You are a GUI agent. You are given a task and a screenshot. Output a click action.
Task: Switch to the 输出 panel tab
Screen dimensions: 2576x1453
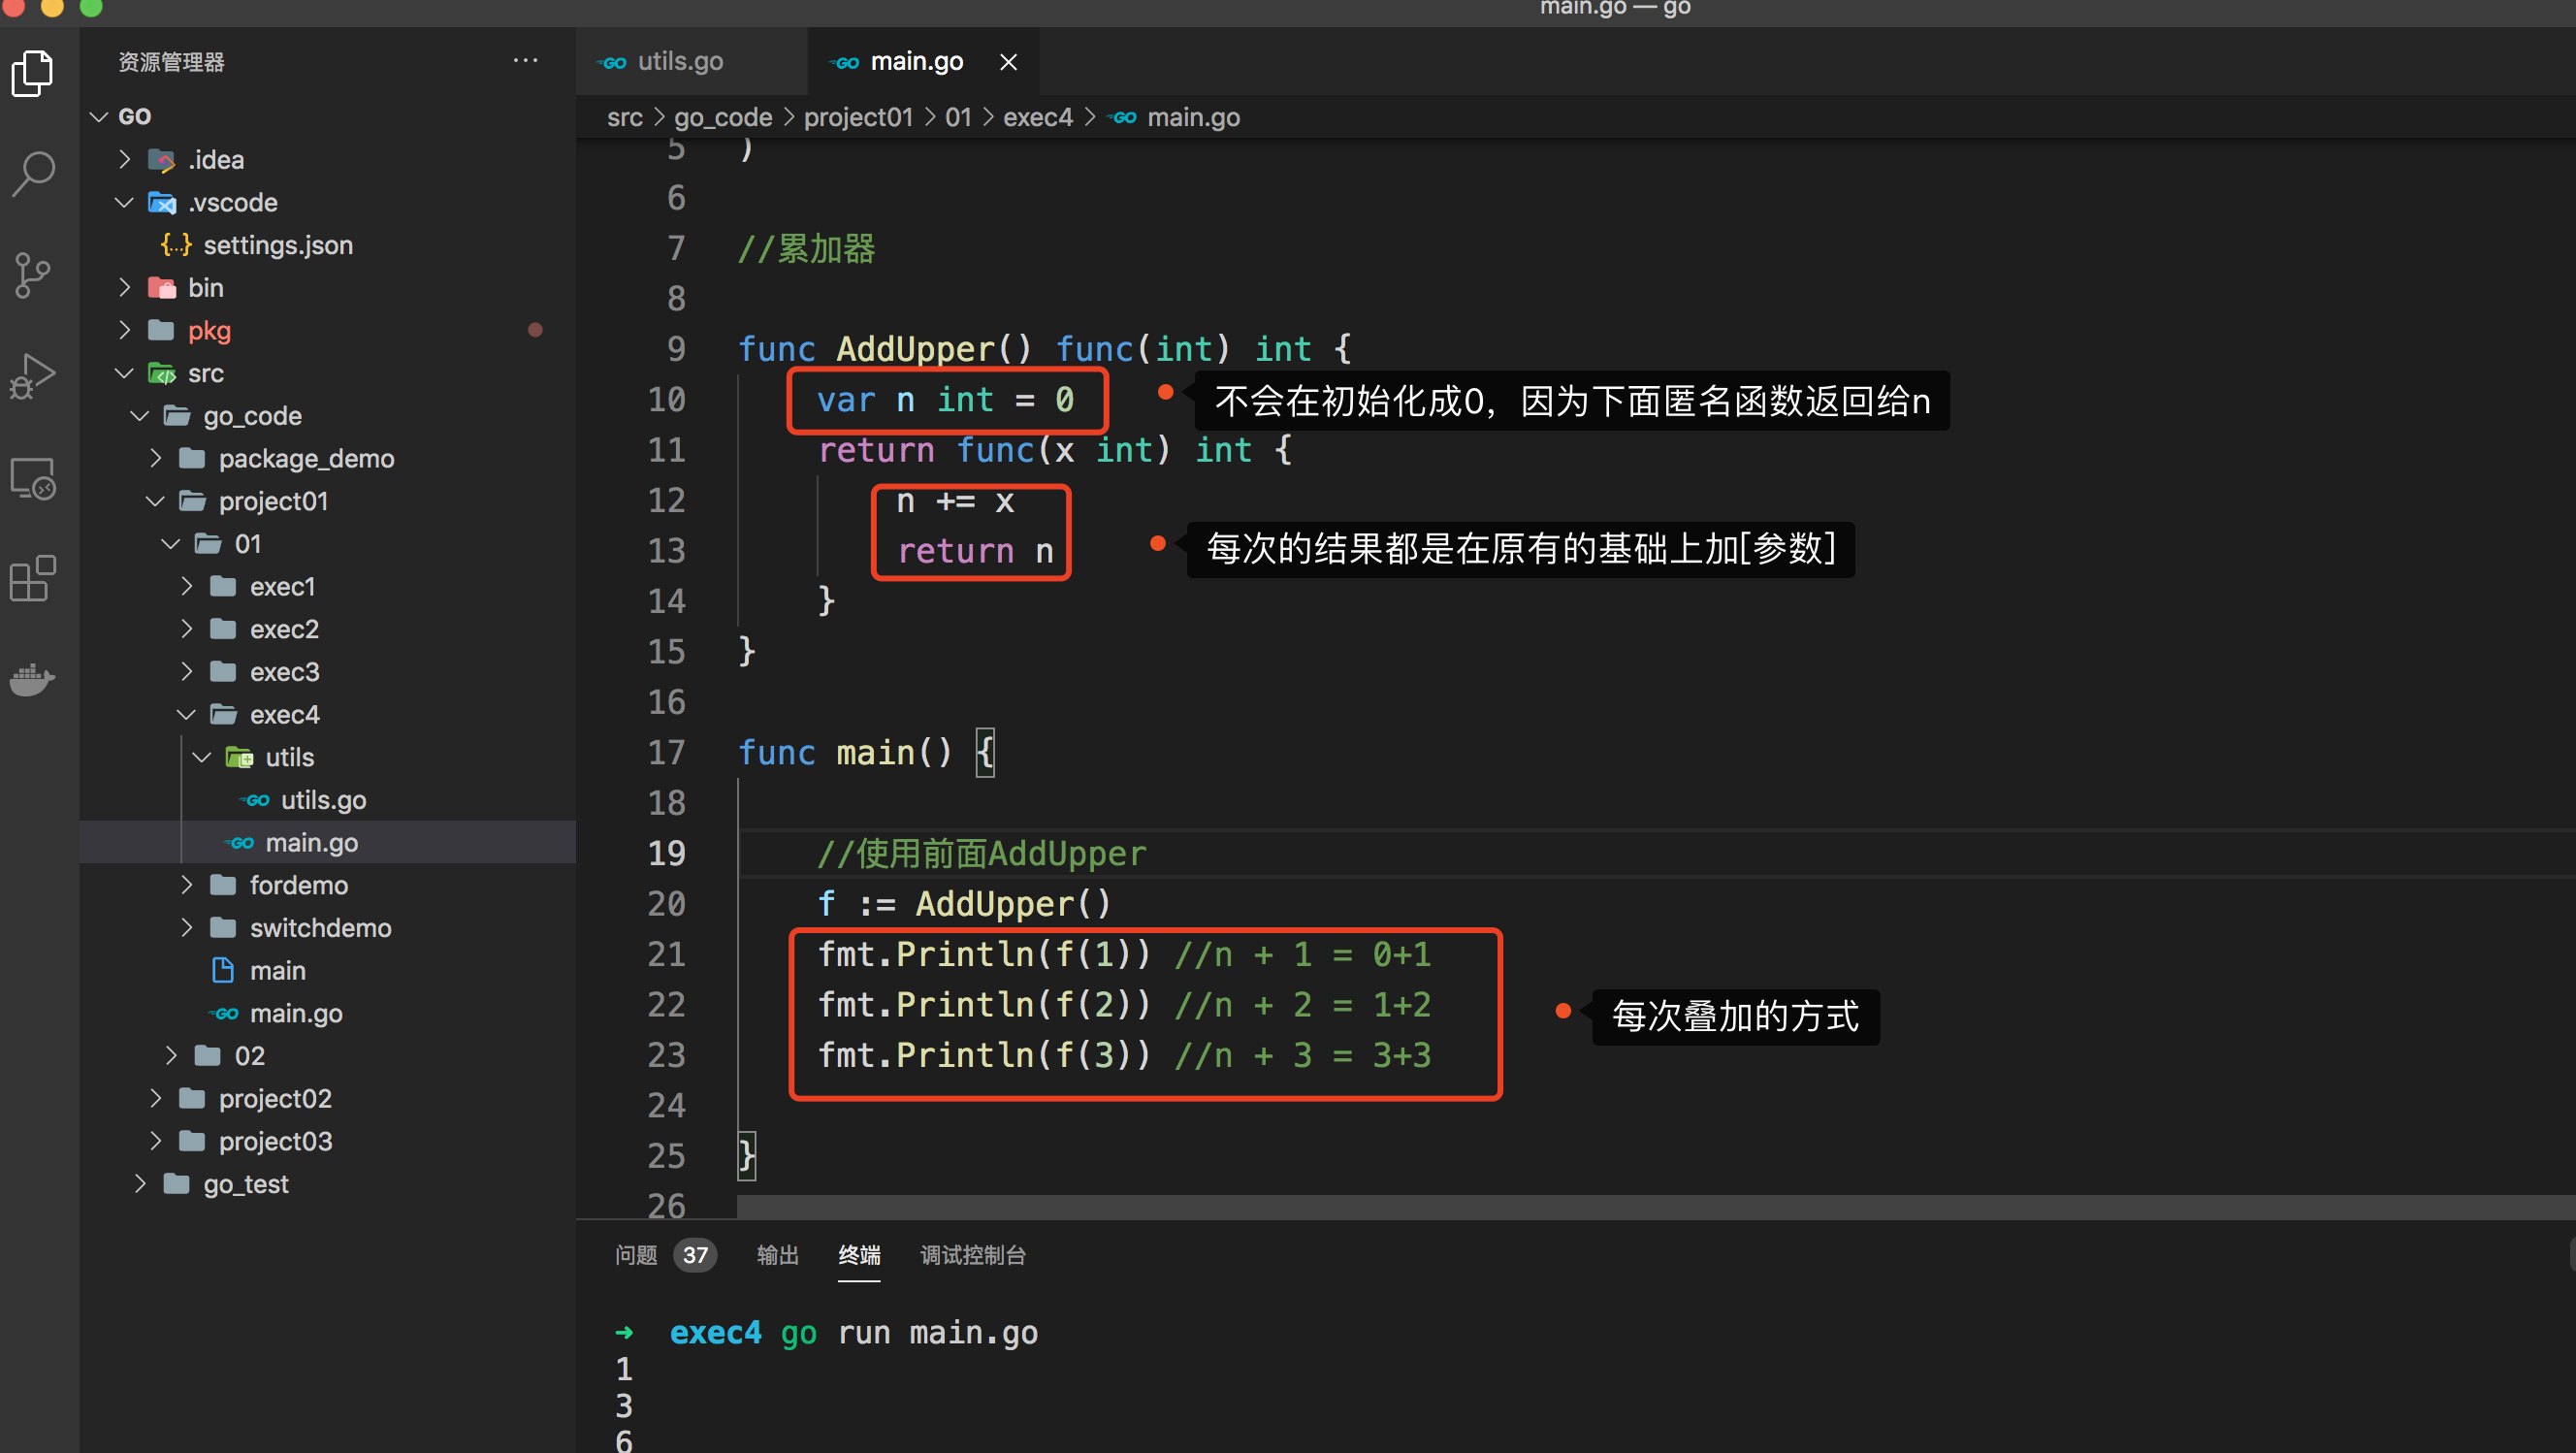click(x=777, y=1255)
